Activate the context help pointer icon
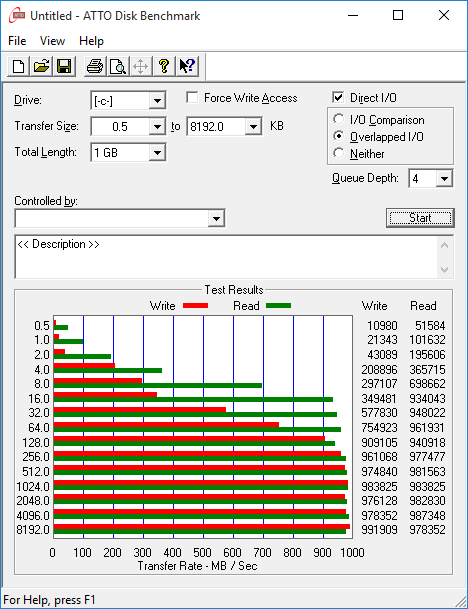 coord(187,66)
